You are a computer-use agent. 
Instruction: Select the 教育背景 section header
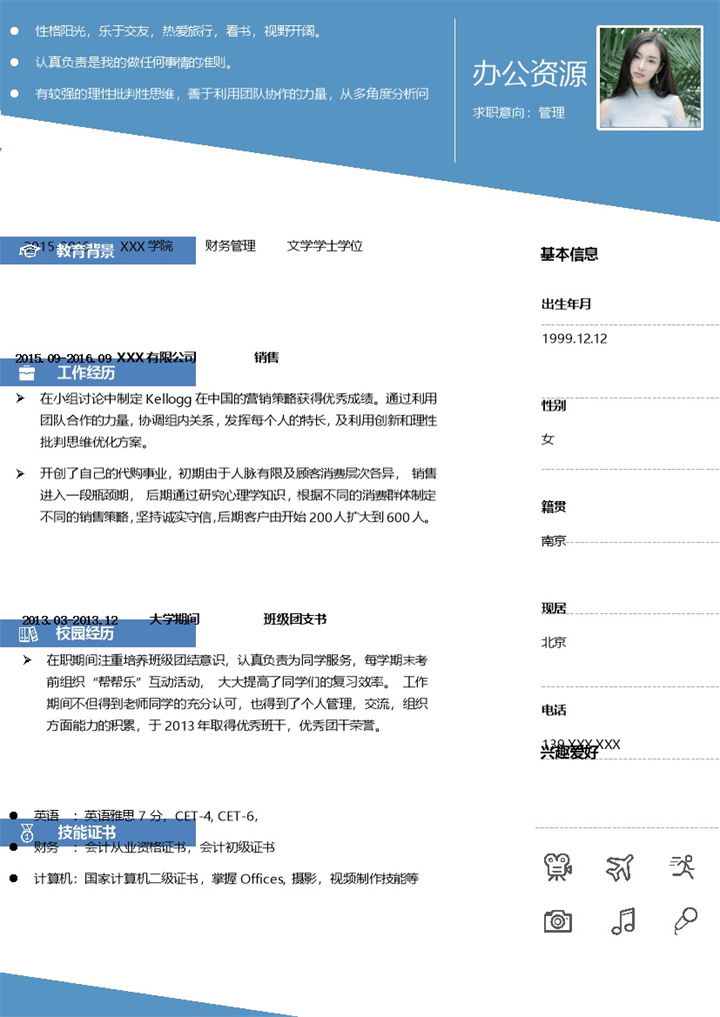[97, 250]
